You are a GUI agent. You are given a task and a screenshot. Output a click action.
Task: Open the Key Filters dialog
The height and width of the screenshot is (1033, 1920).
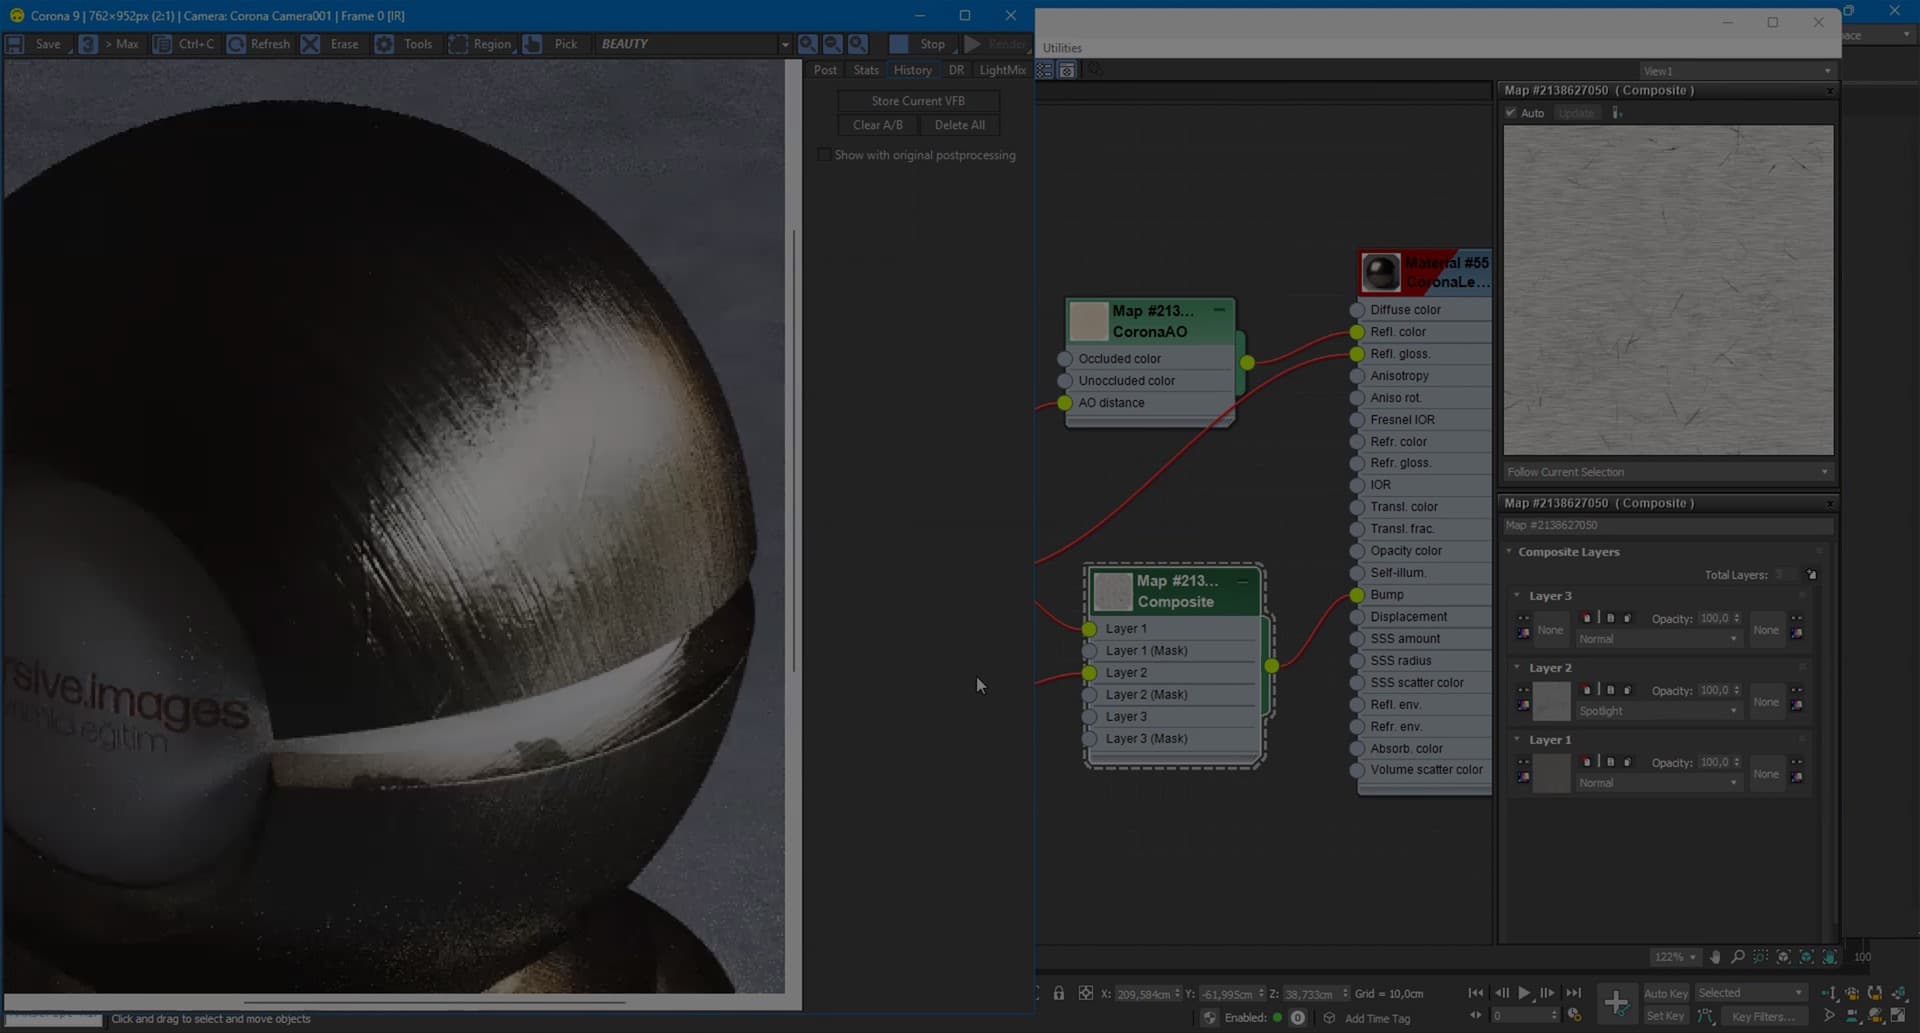tap(1763, 1017)
